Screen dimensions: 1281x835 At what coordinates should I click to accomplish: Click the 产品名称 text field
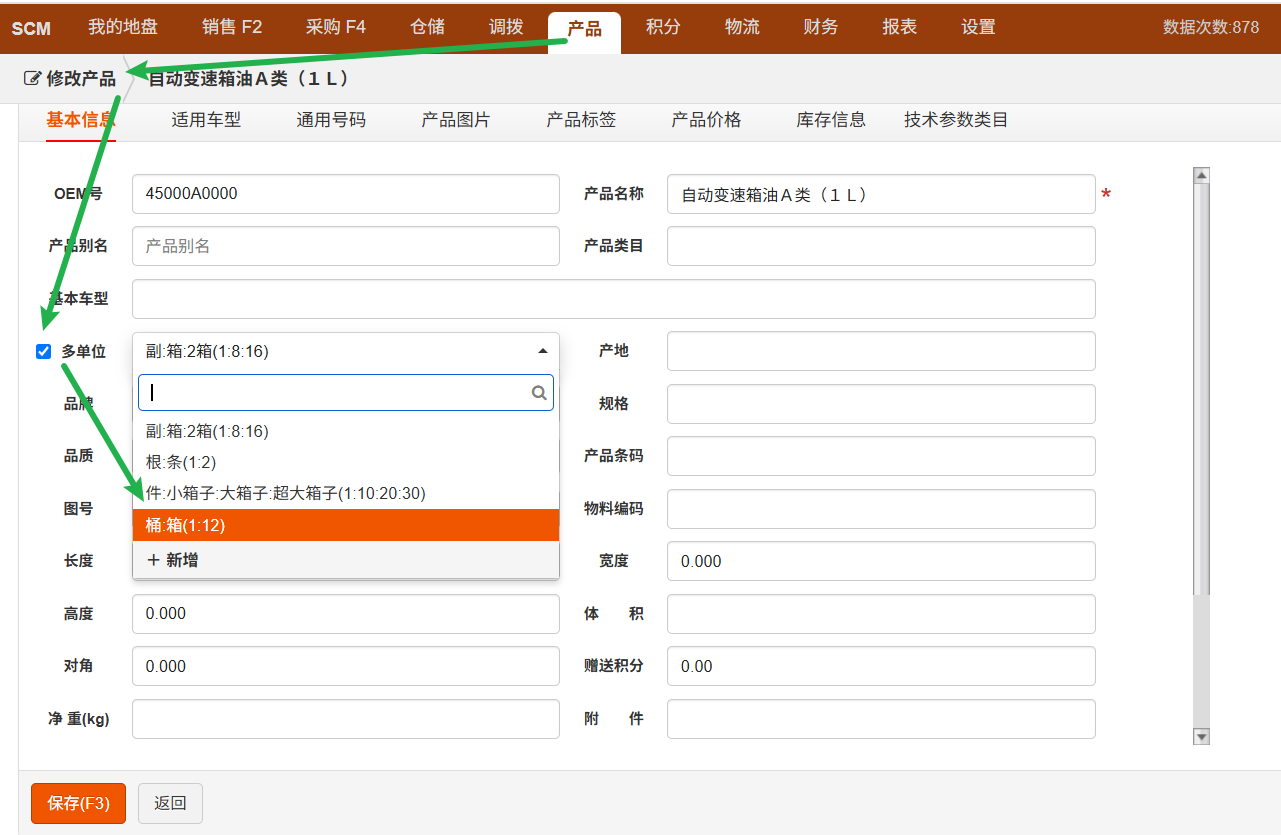click(x=880, y=194)
